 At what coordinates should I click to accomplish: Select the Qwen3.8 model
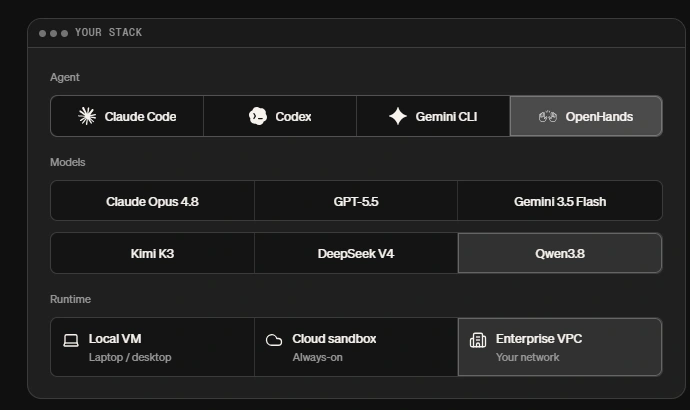(x=560, y=253)
